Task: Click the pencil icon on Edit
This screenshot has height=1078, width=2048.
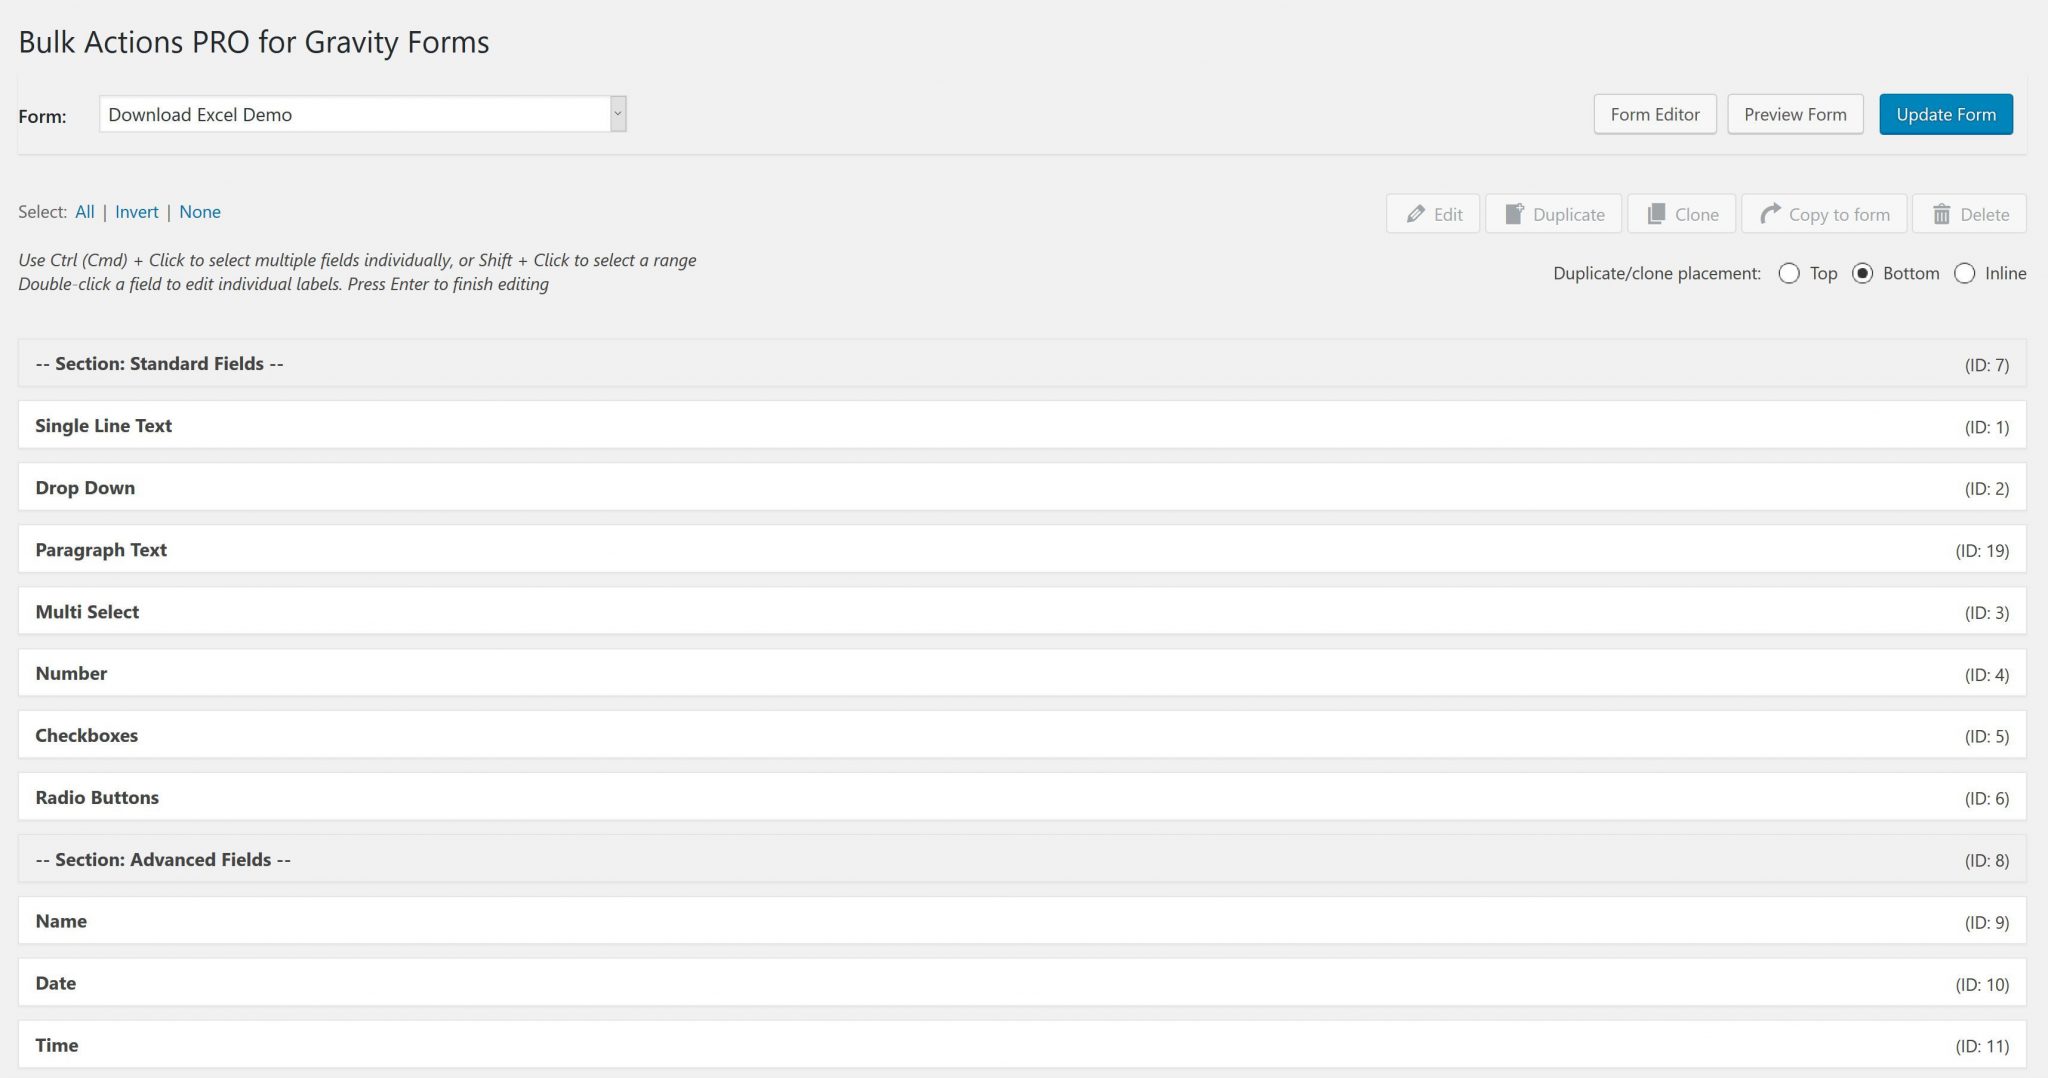Action: tap(1415, 214)
